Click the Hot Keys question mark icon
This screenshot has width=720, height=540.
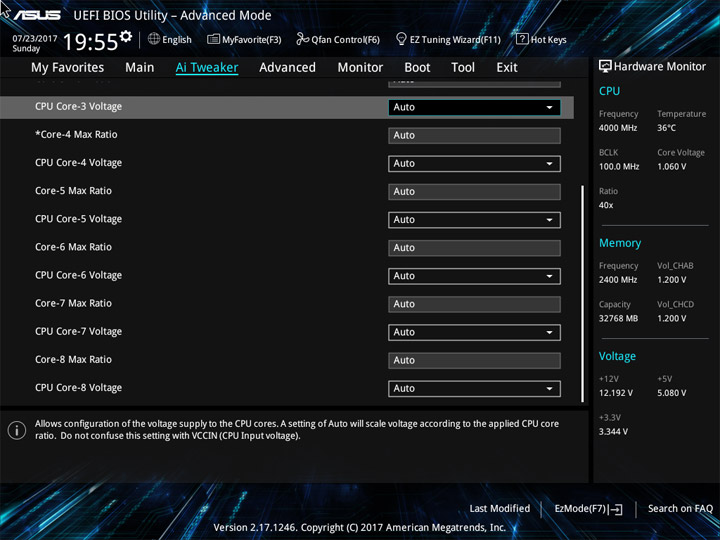click(522, 39)
